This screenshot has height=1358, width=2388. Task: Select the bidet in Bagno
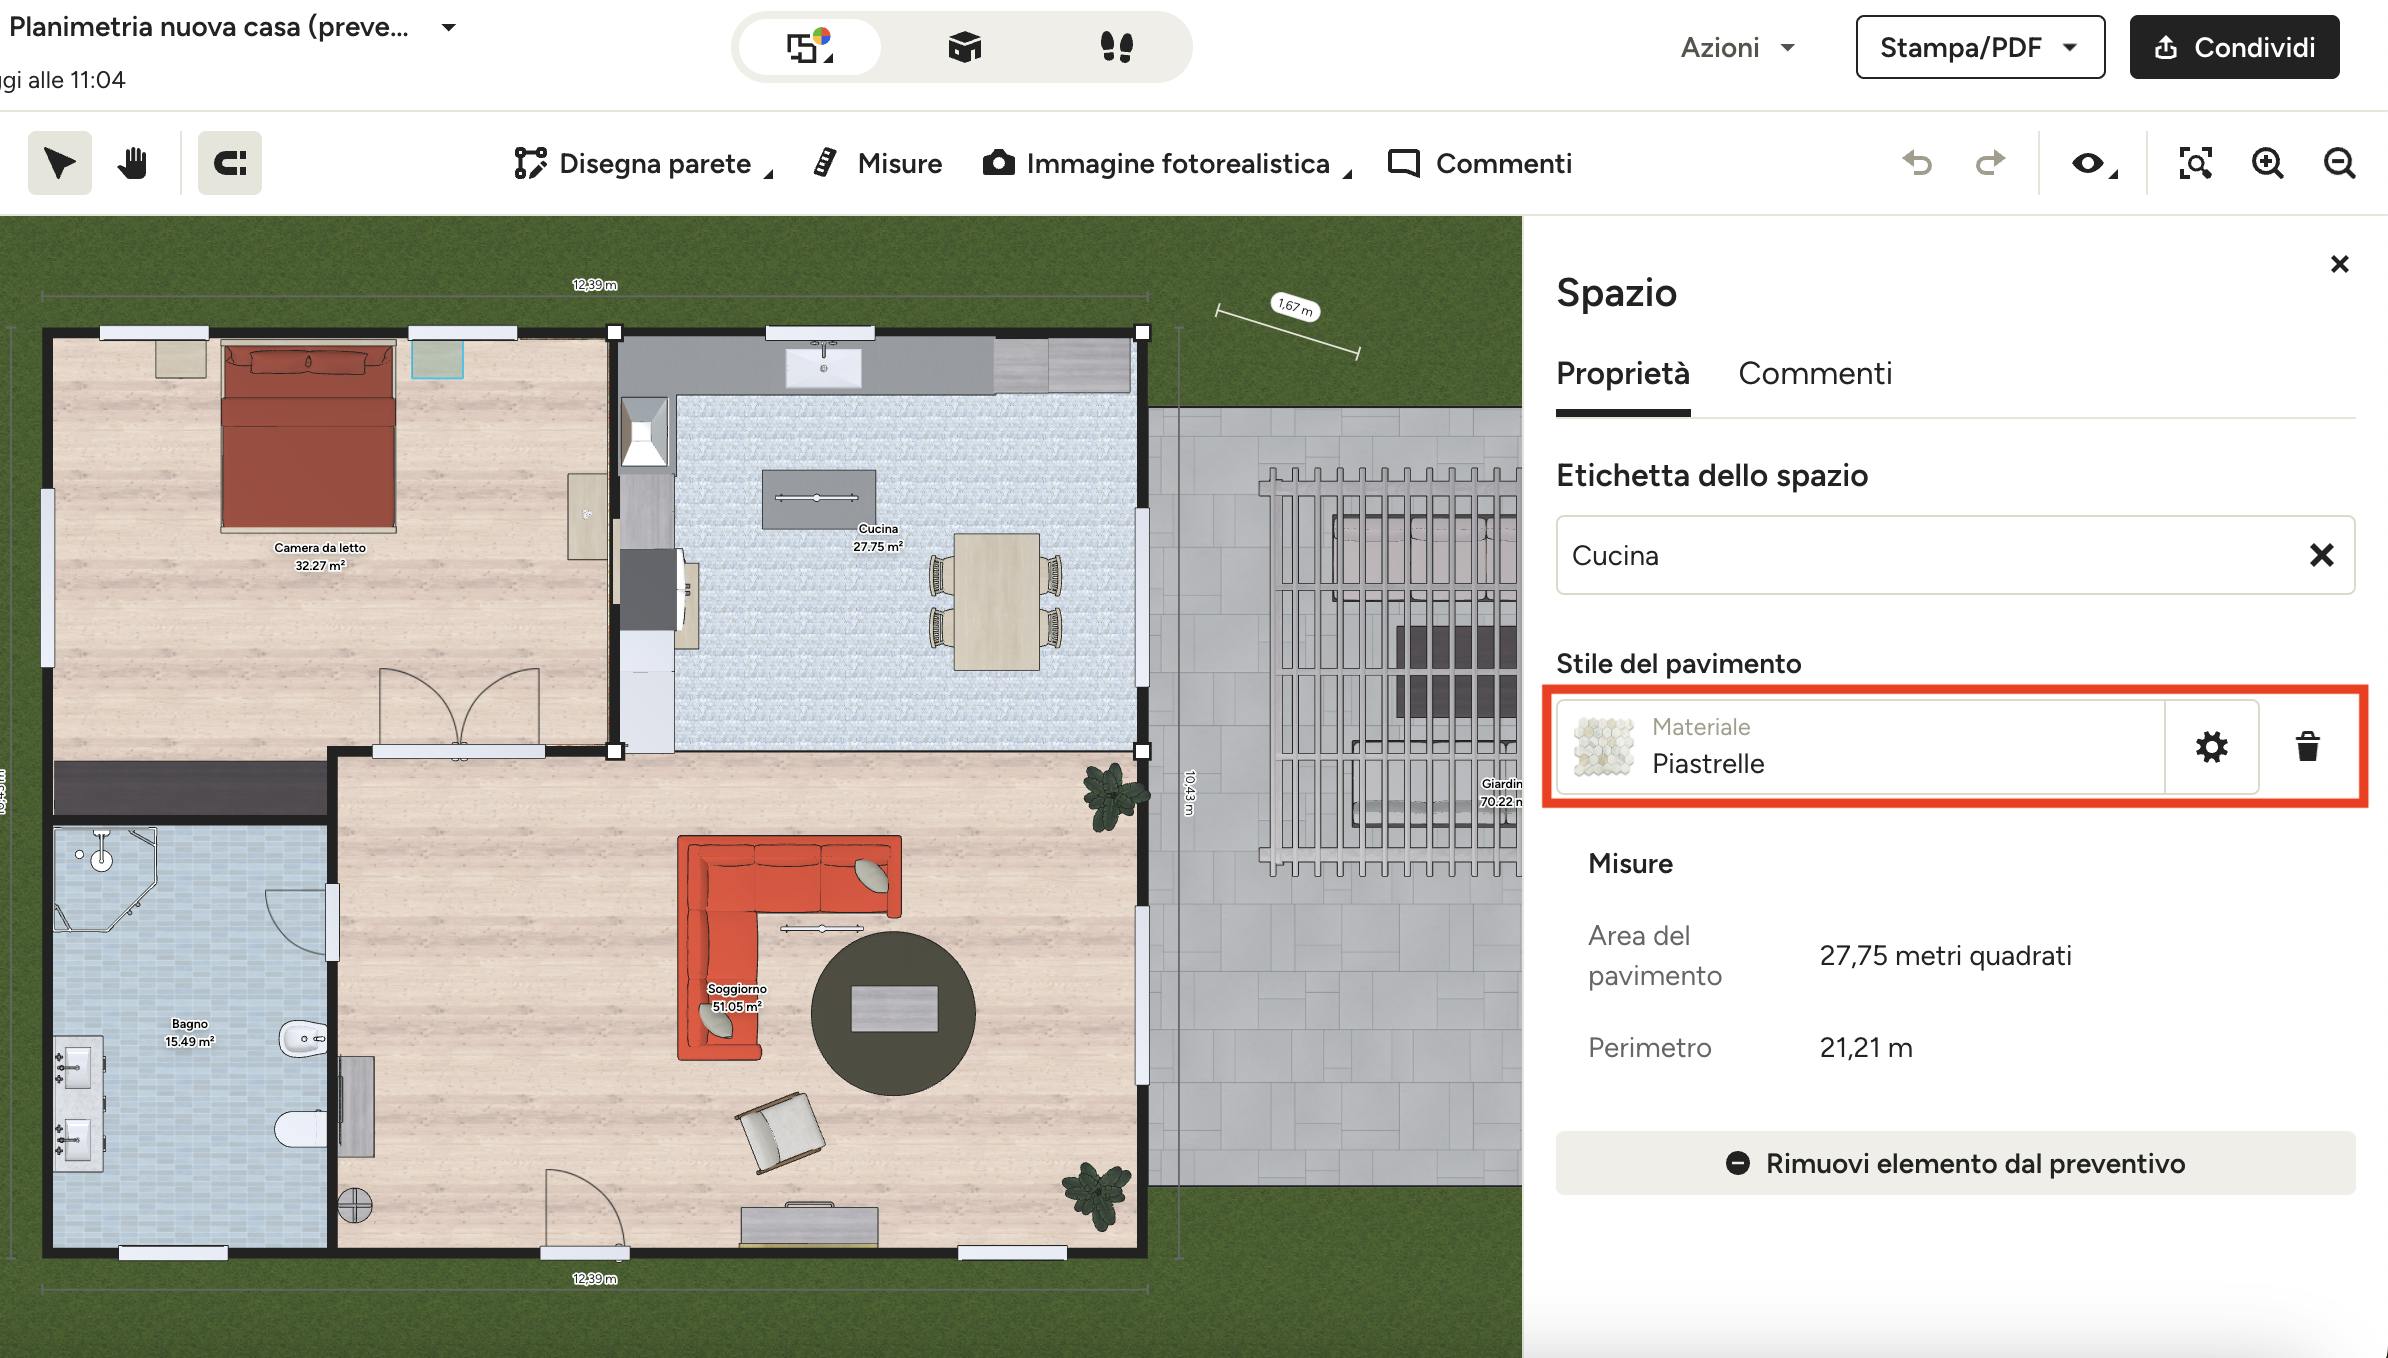click(x=302, y=1039)
